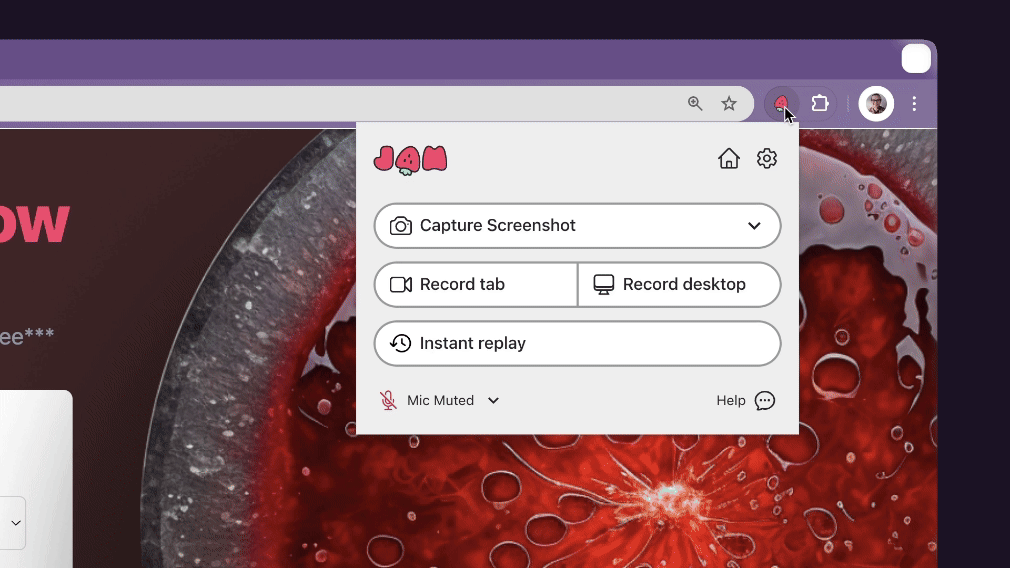Open Chrome profile avatar

coord(876,103)
